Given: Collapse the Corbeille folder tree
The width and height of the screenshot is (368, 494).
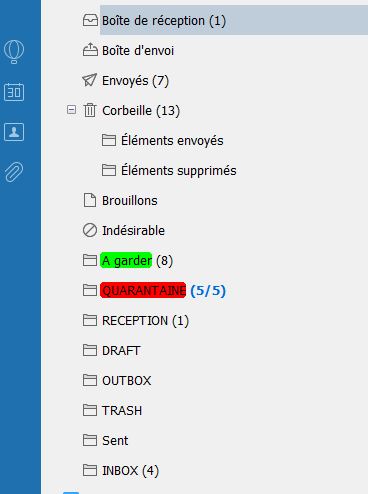Looking at the screenshot, I should 71,110.
